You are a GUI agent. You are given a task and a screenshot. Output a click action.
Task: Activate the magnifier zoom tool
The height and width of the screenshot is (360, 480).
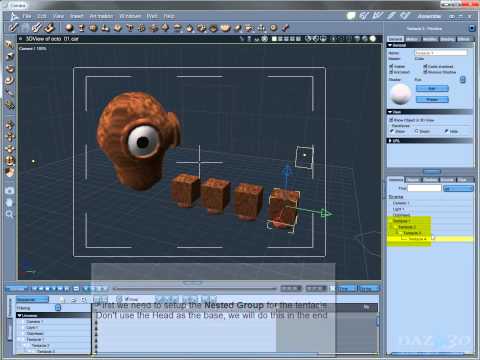(10, 214)
